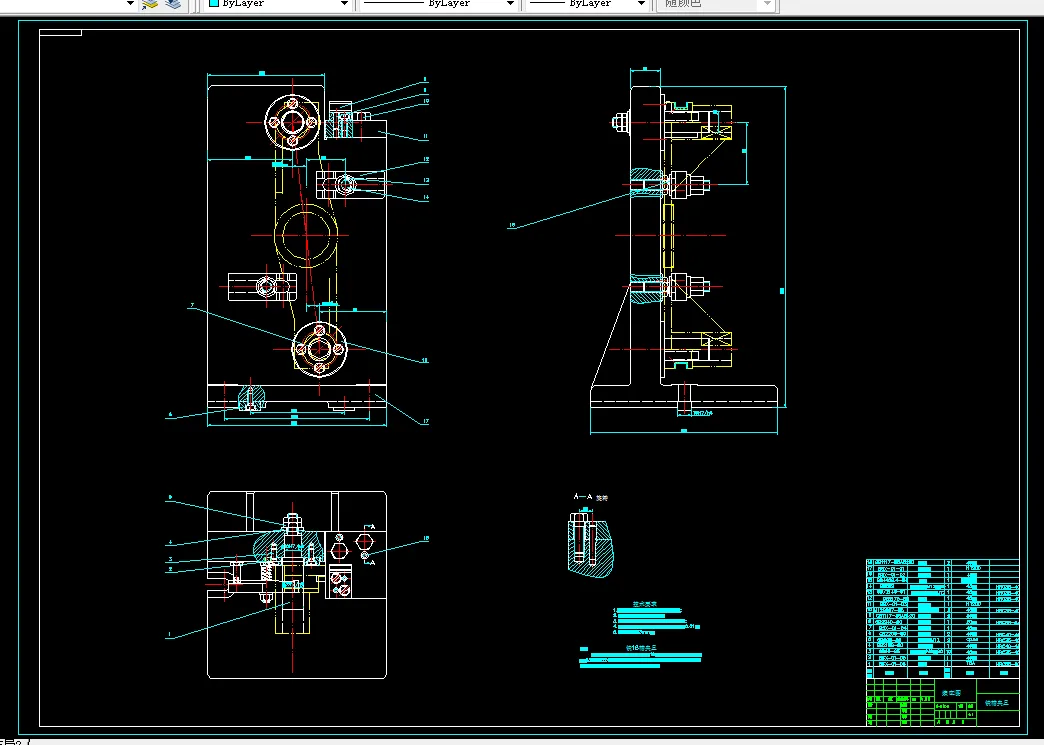
Task: Click the Layer Previous icon
Action: pyautogui.click(x=172, y=4)
